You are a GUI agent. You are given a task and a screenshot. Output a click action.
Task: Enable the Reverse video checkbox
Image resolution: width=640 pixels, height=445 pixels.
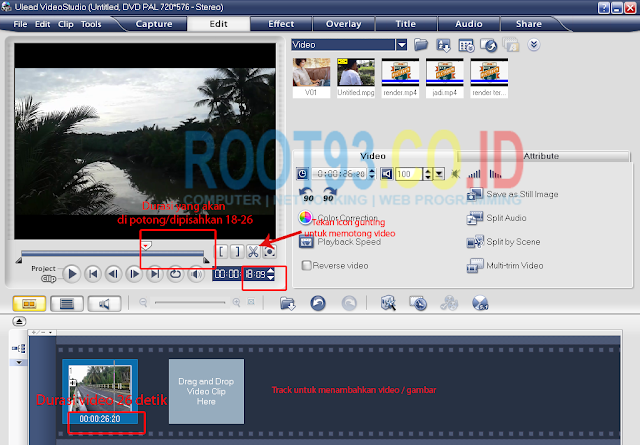[306, 265]
